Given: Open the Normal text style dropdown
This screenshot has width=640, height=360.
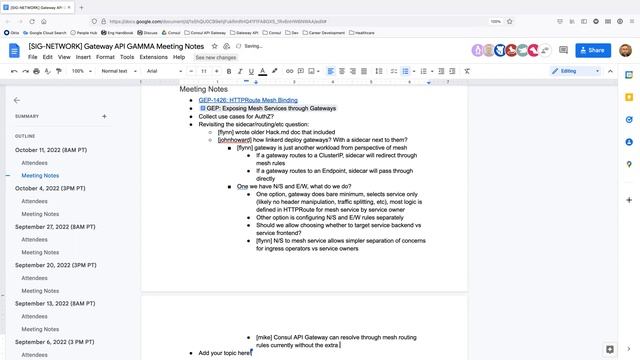Looking at the screenshot, I should coord(119,71).
